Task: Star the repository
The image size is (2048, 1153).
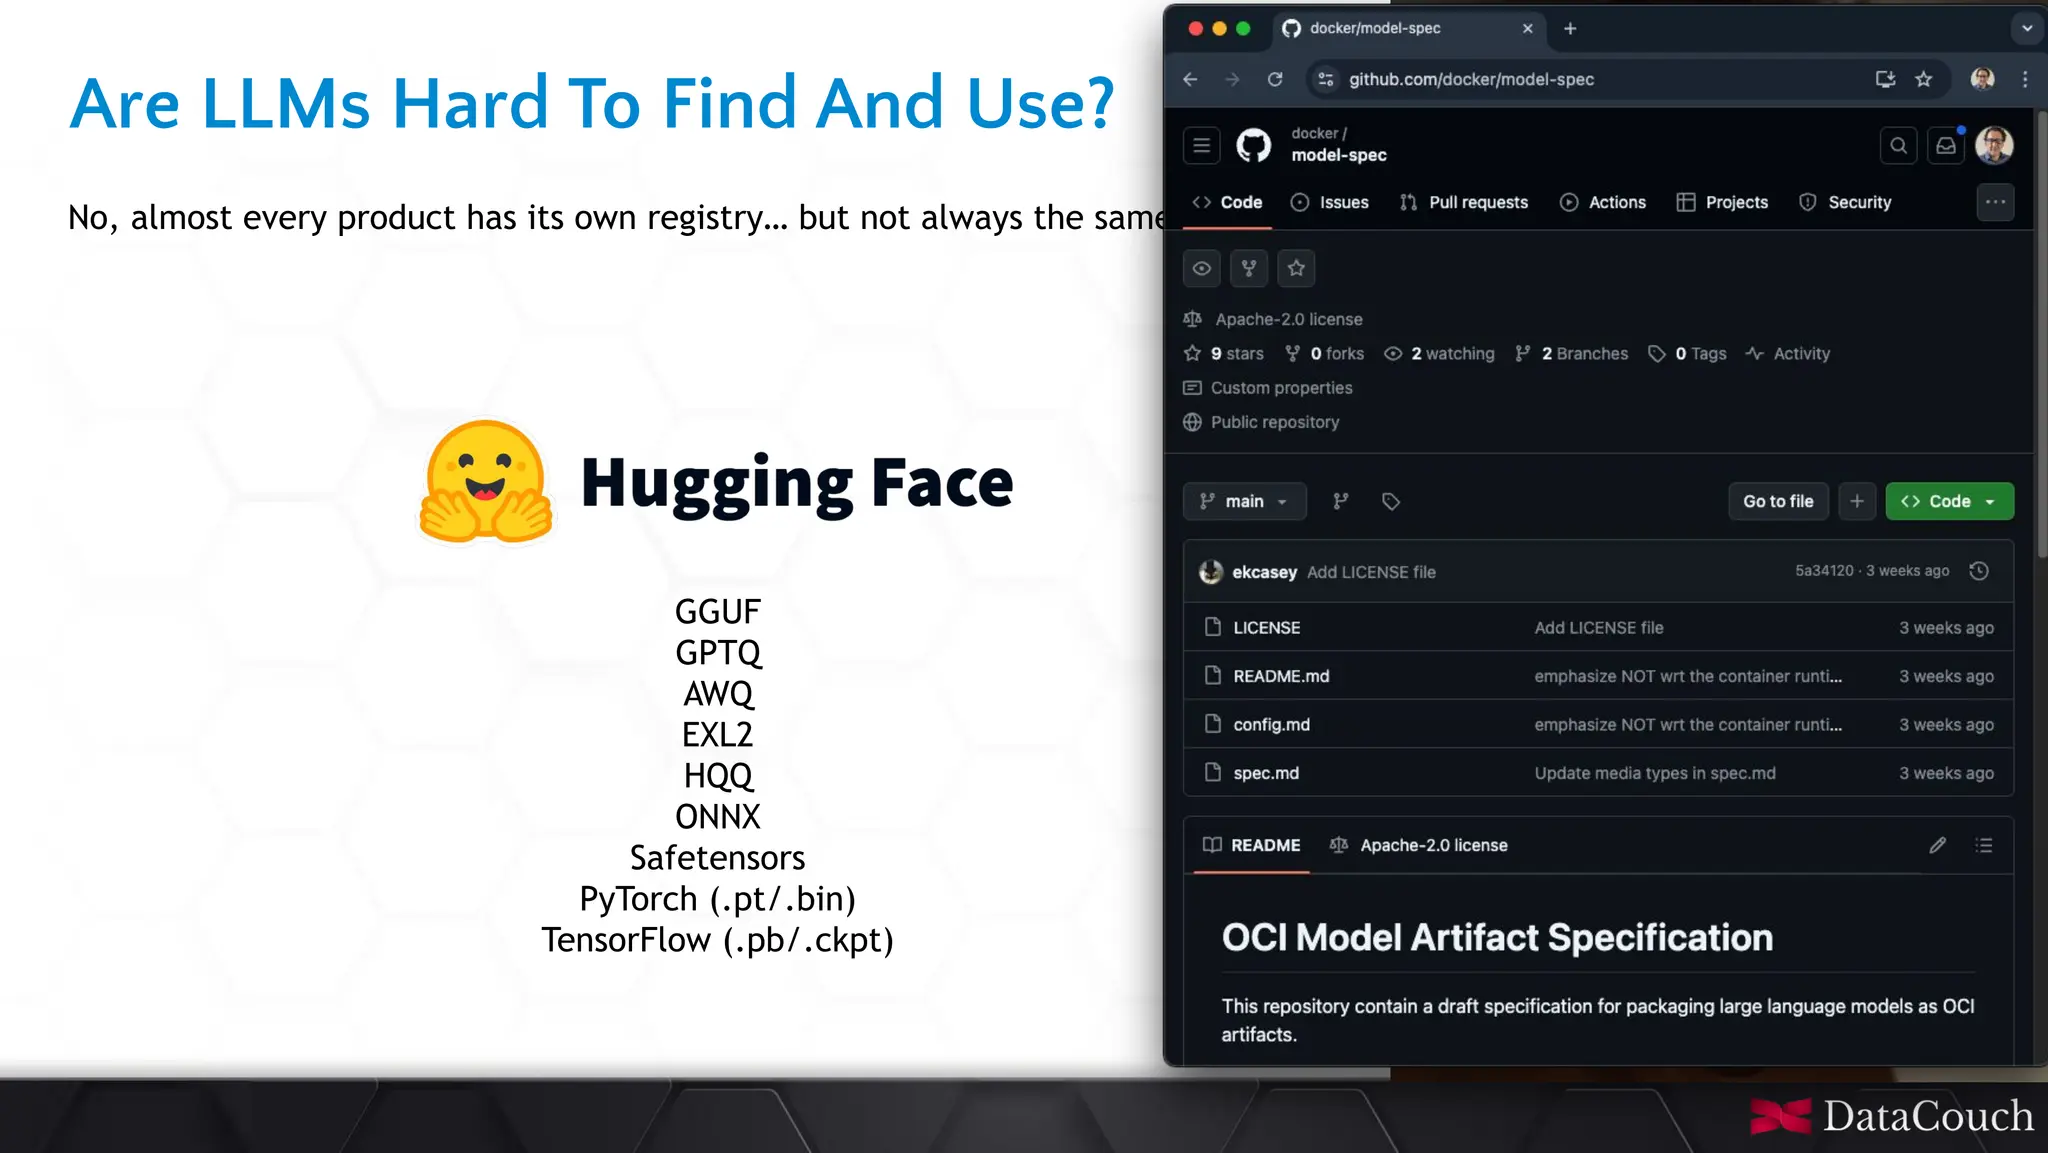Action: 1296,268
